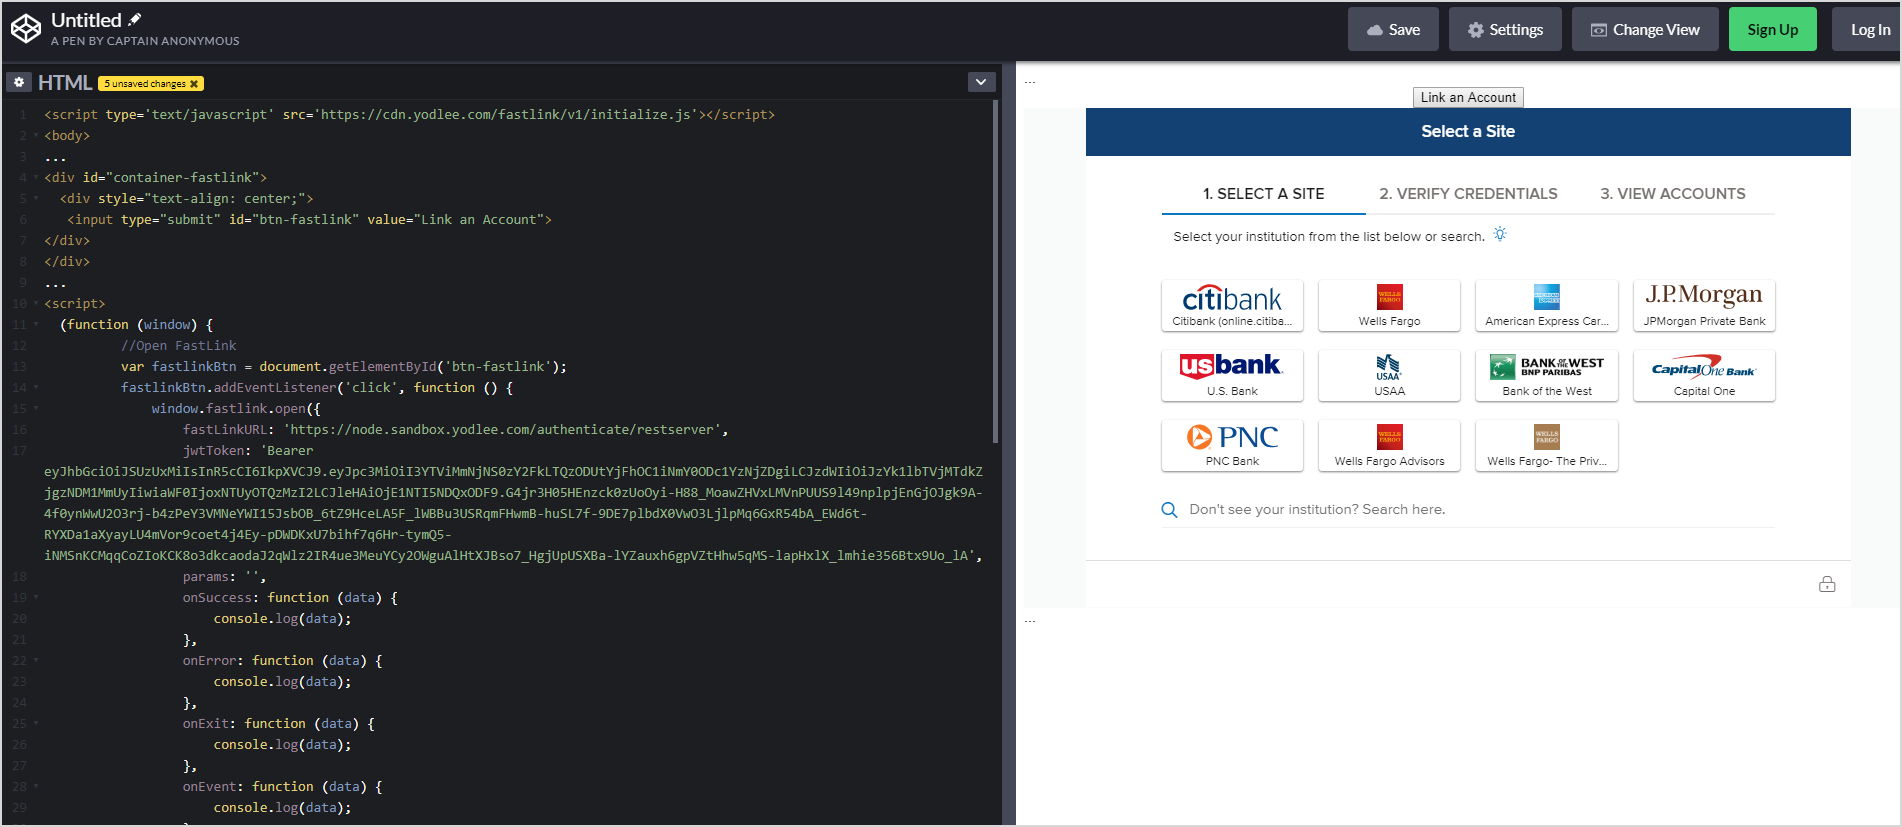Screen dimensions: 1902x827
Task: Click Link an Account button in preview
Action: [1468, 97]
